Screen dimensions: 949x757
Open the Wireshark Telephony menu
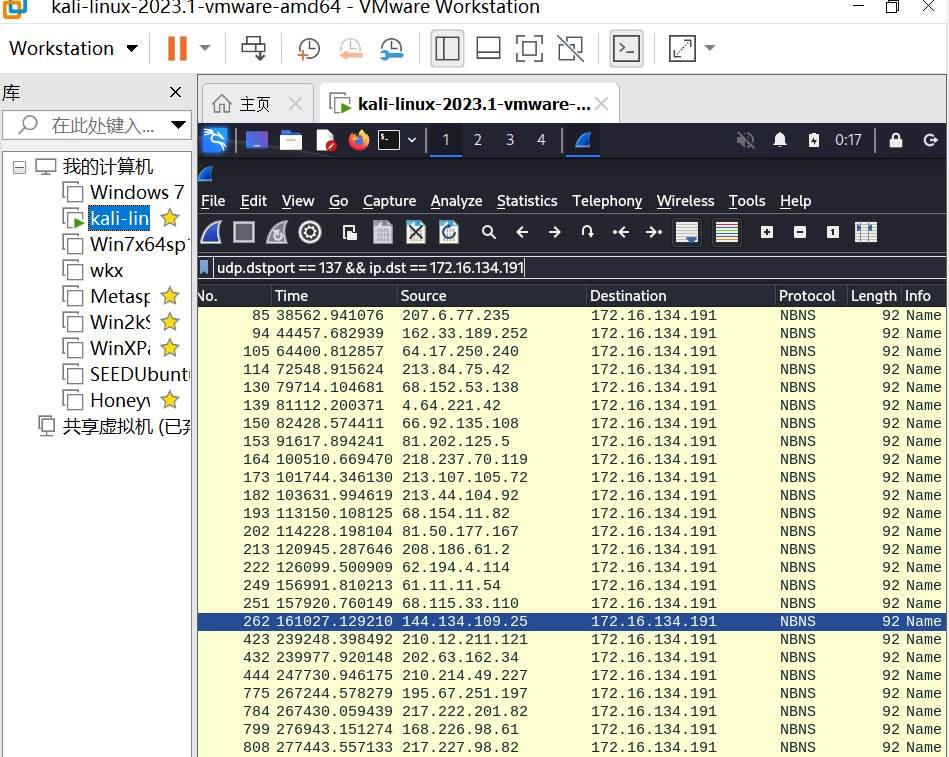(607, 201)
